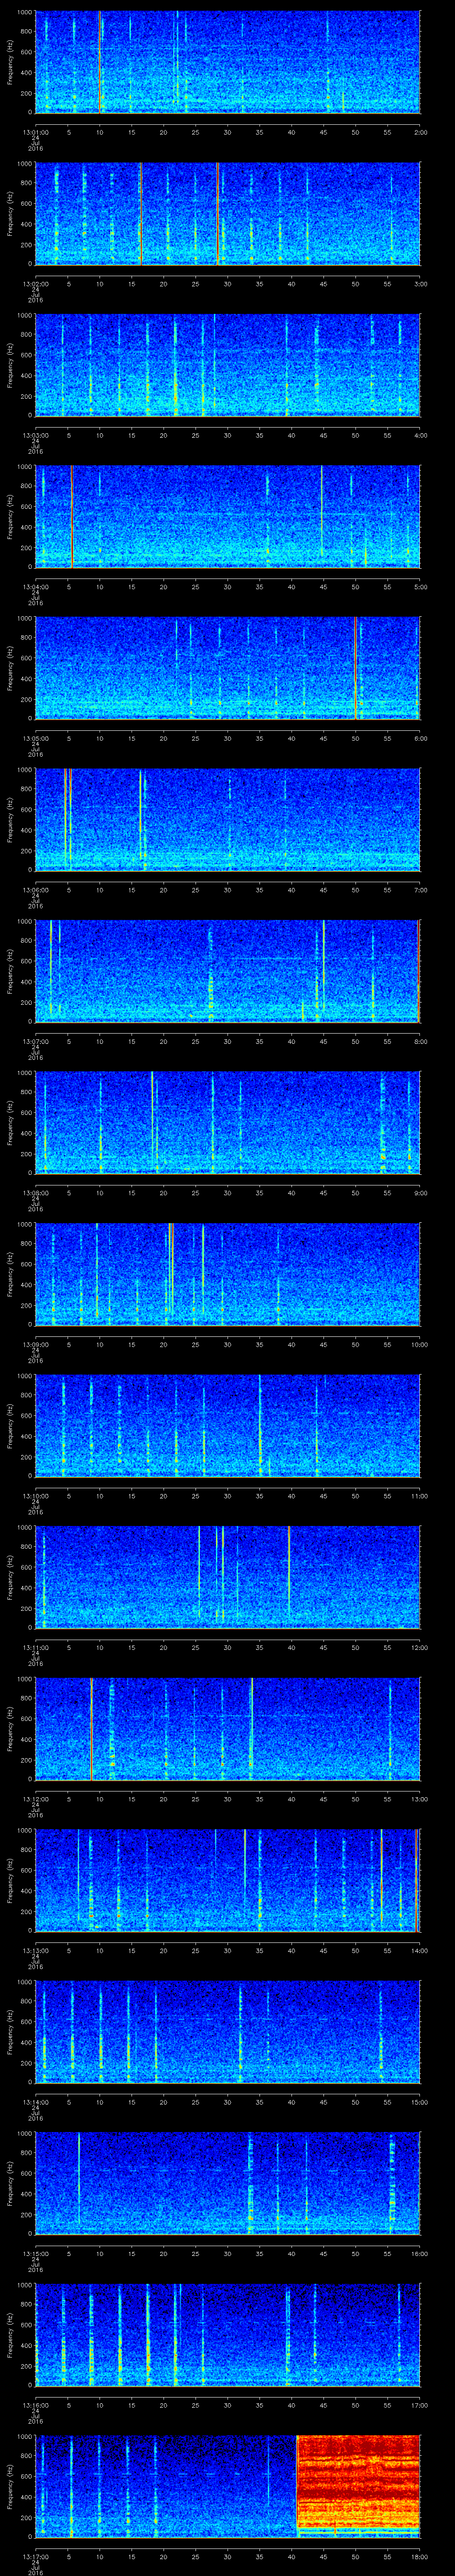The height and width of the screenshot is (2576, 455).
Task: Click the 13:15:00 start time label
Action: coord(35,2255)
